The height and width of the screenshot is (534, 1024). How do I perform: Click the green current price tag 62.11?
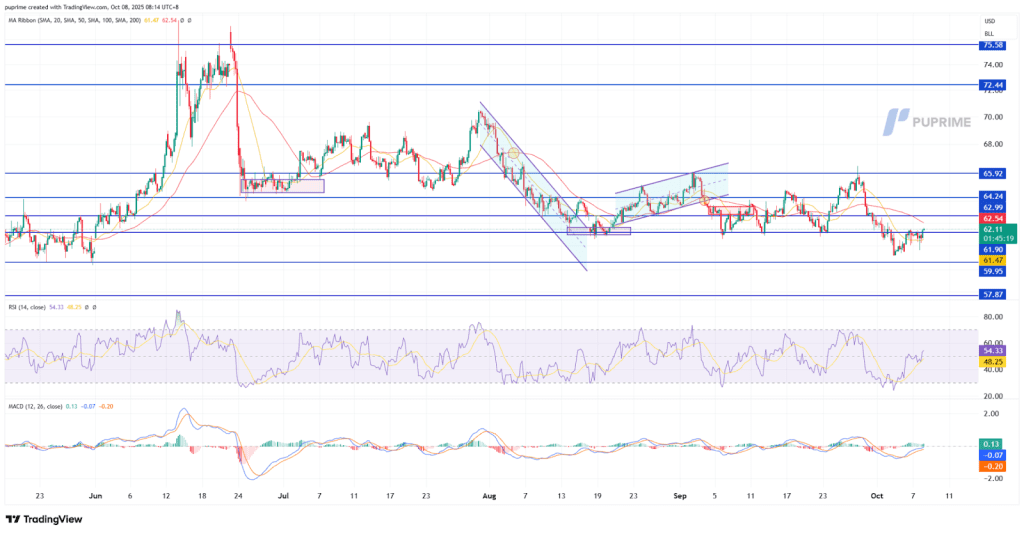pos(994,229)
